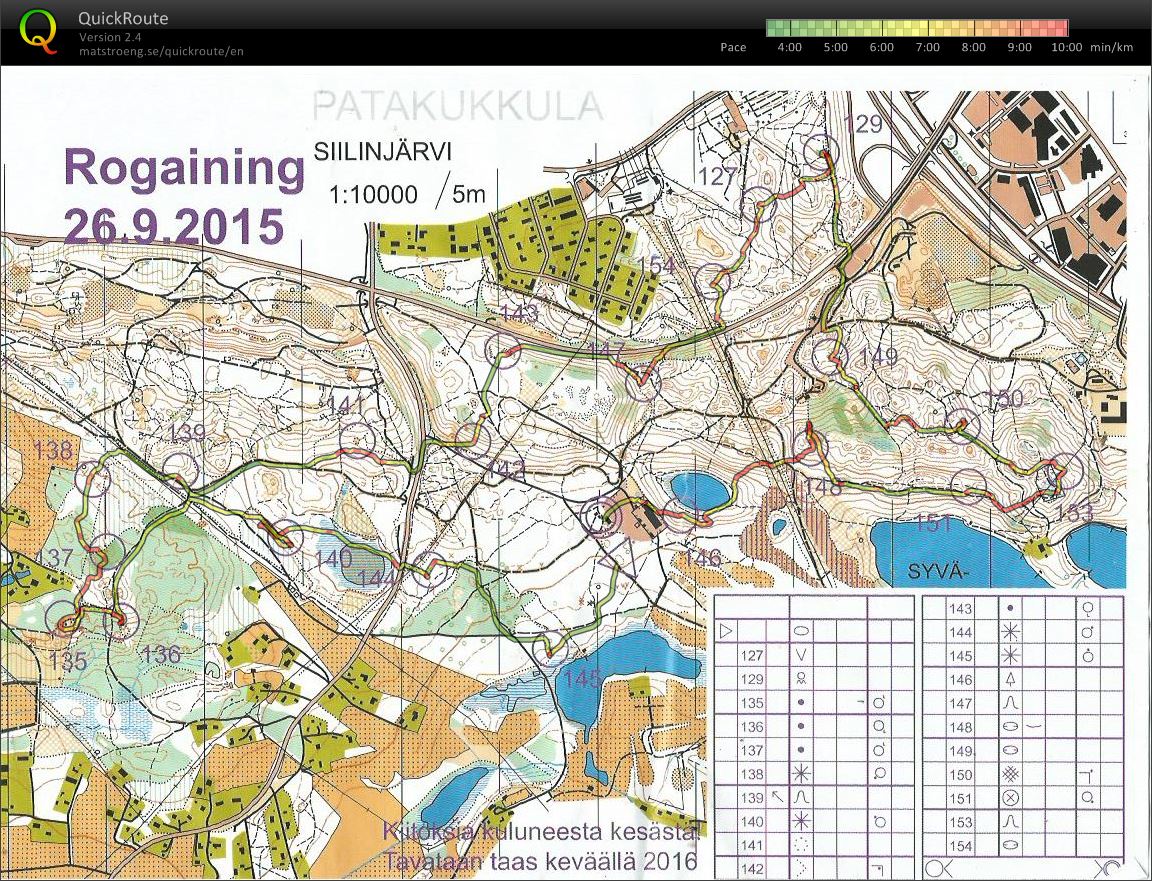Click the pace color gradient legend bar
This screenshot has width=1152, height=881.
[x=916, y=28]
